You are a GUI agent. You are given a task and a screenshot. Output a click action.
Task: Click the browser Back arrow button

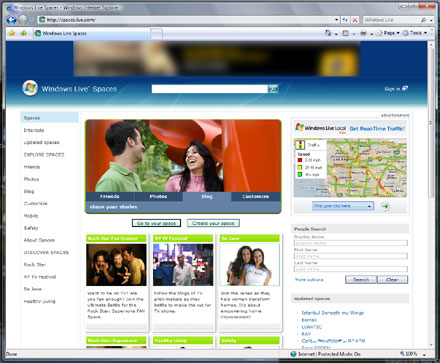[x=11, y=20]
